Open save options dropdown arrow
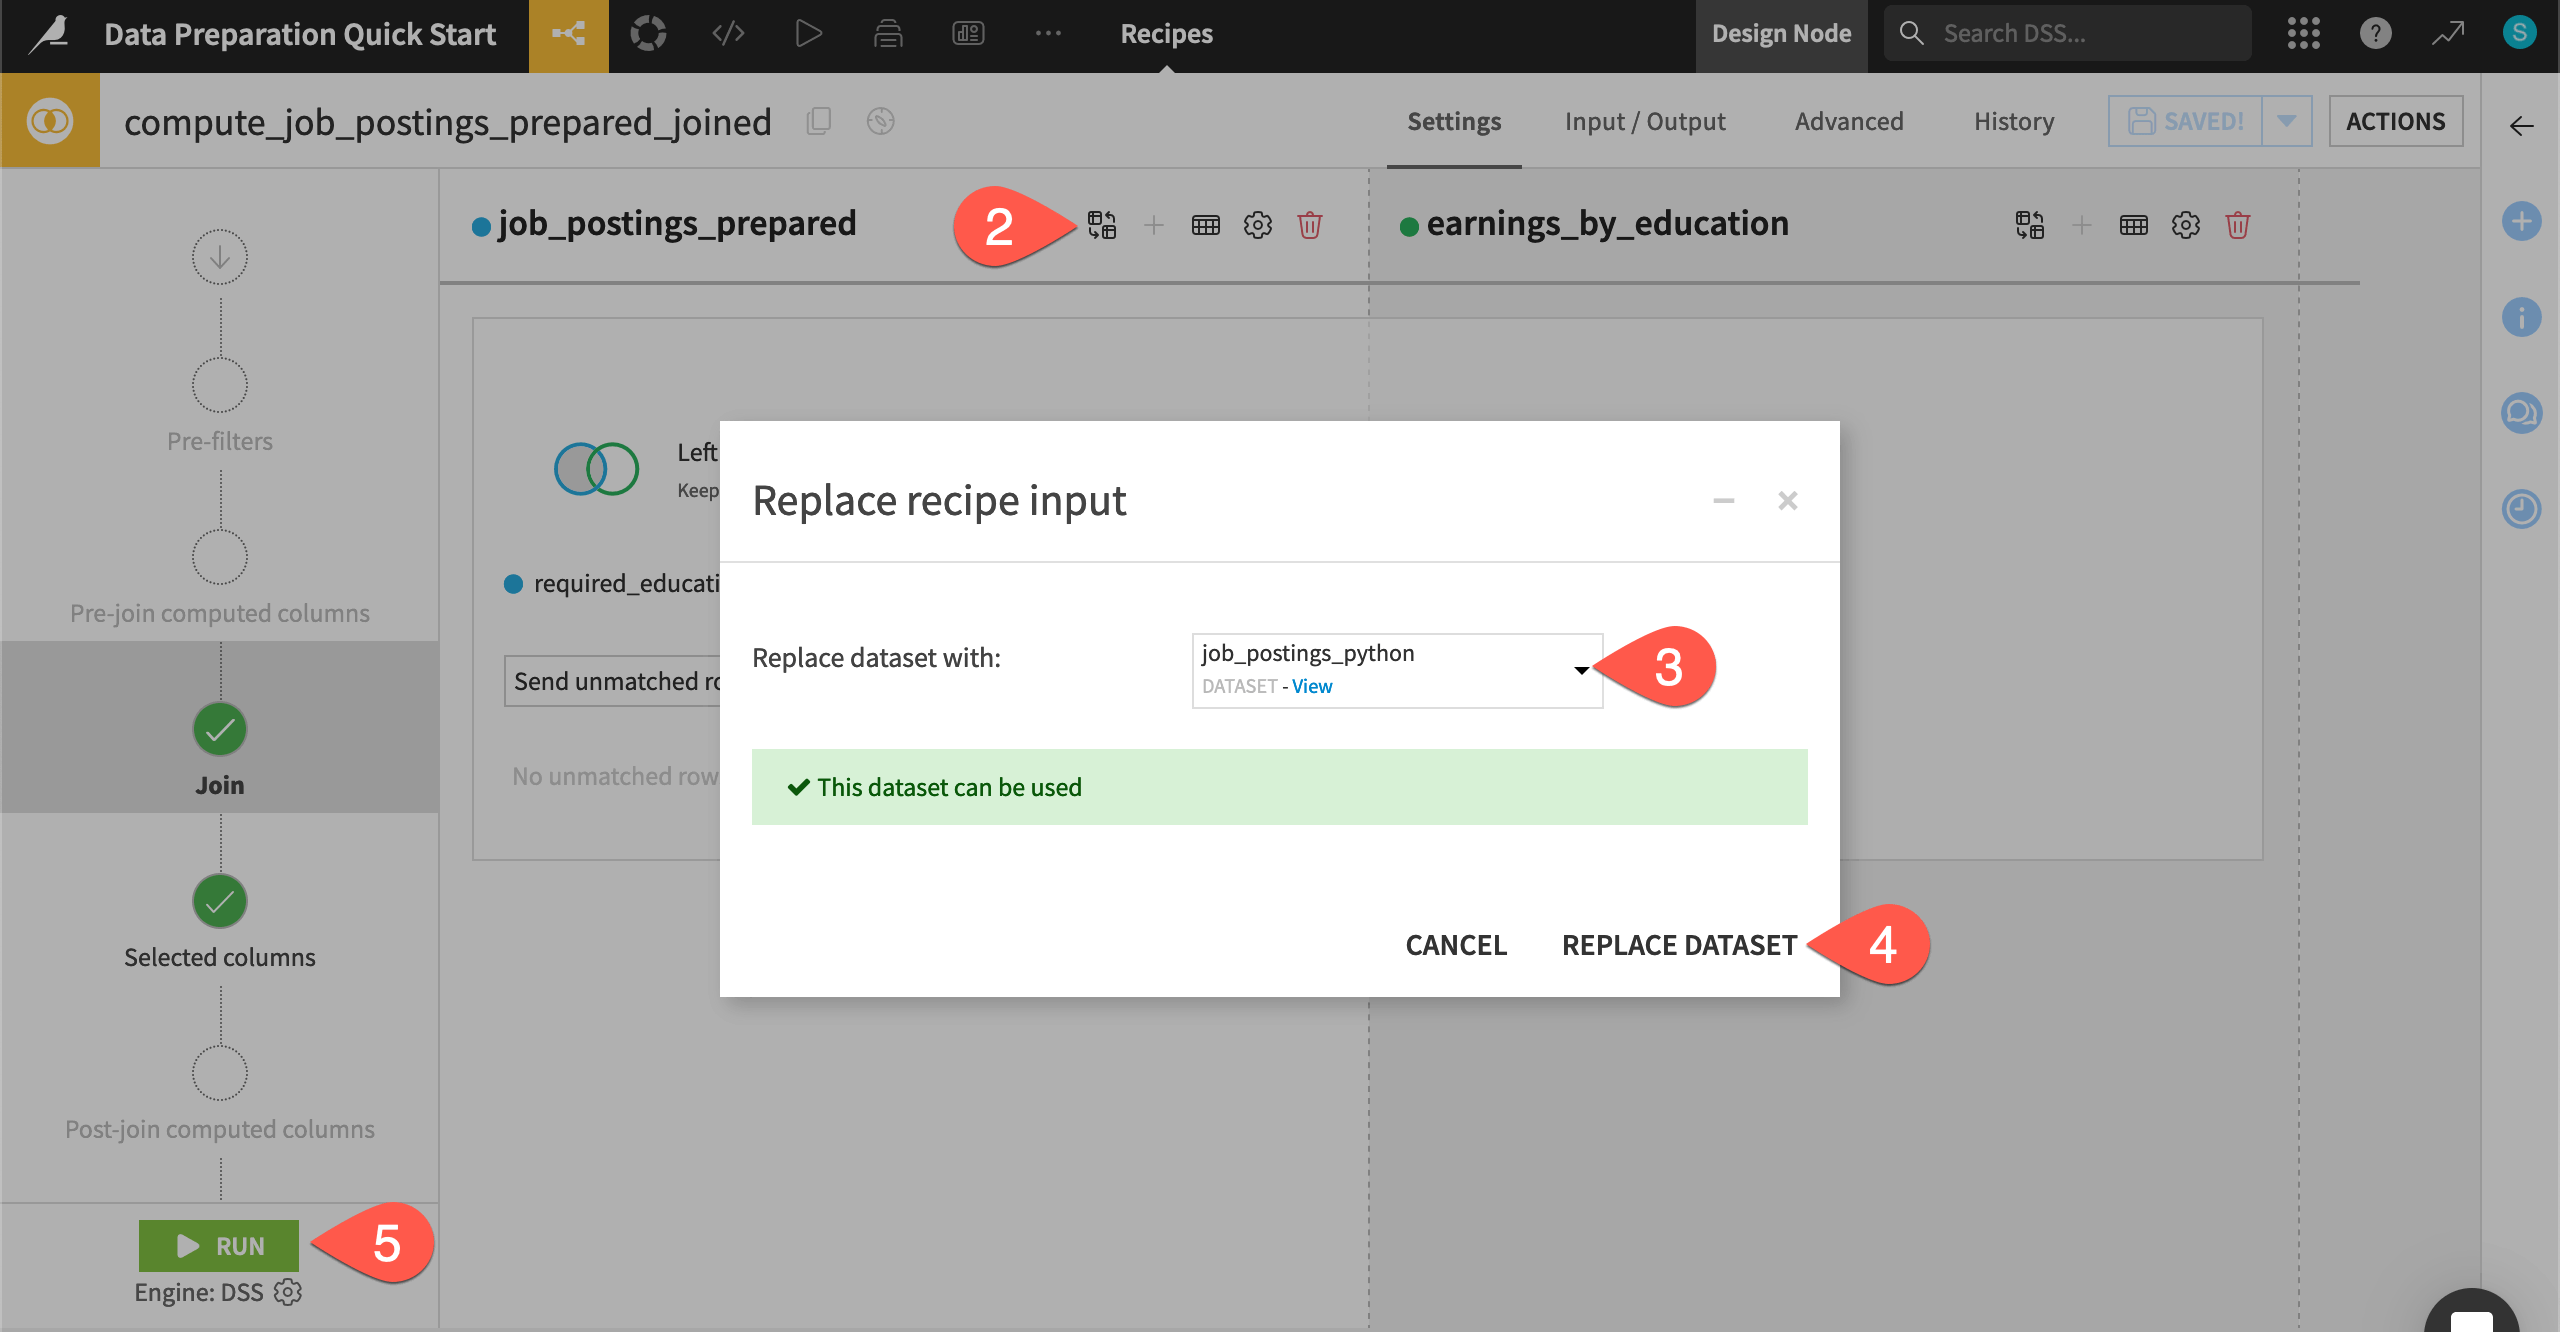 (x=2286, y=121)
